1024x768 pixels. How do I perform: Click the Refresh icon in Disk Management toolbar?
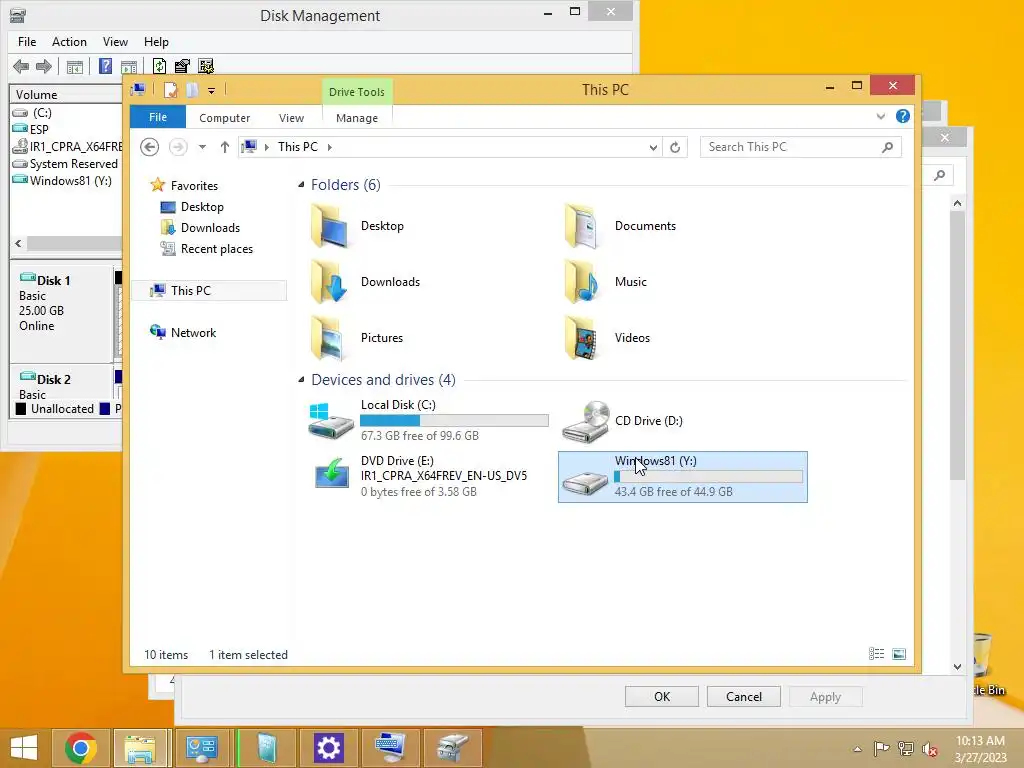coord(159,66)
